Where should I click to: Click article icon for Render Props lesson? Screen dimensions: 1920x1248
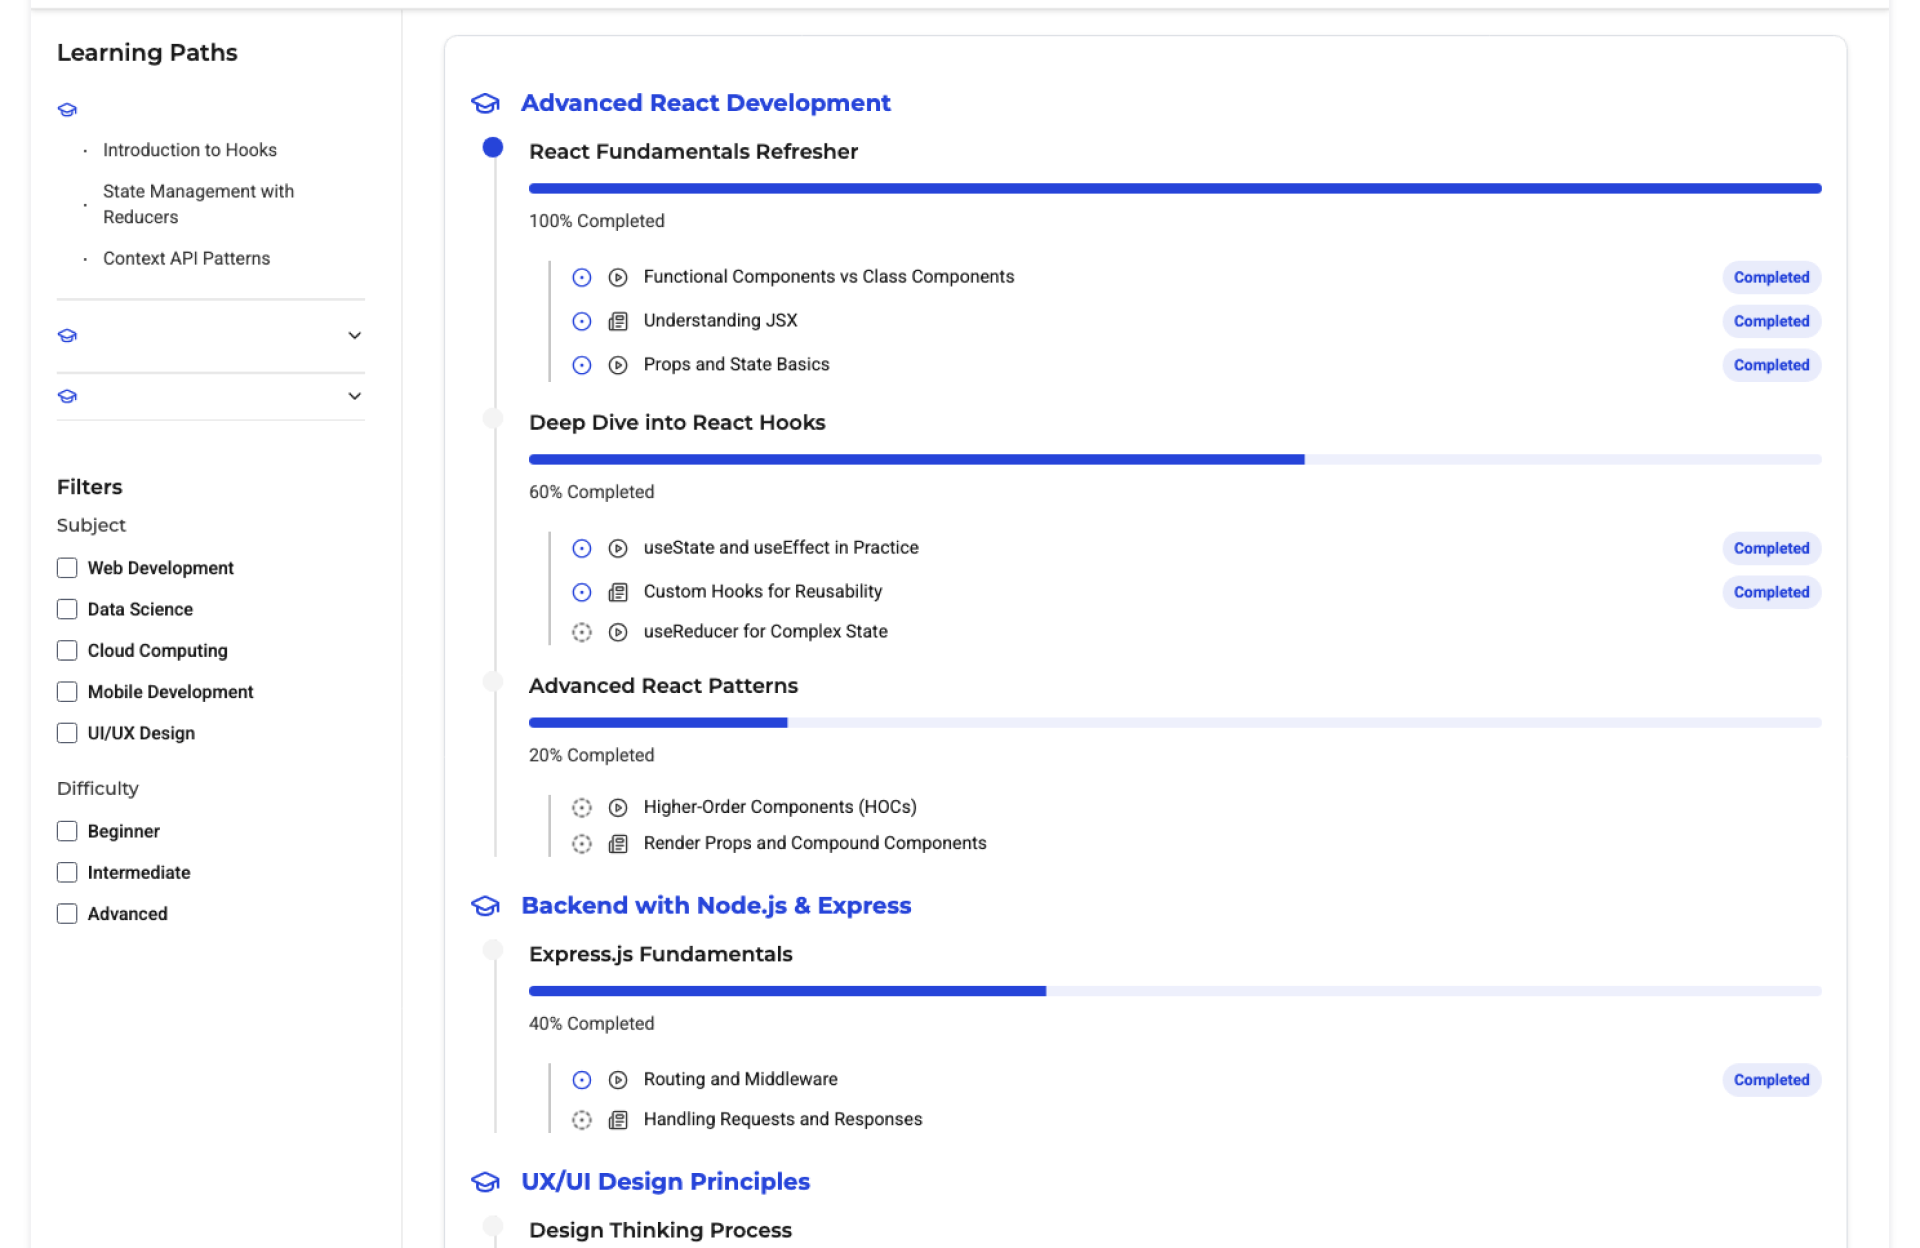tap(618, 844)
